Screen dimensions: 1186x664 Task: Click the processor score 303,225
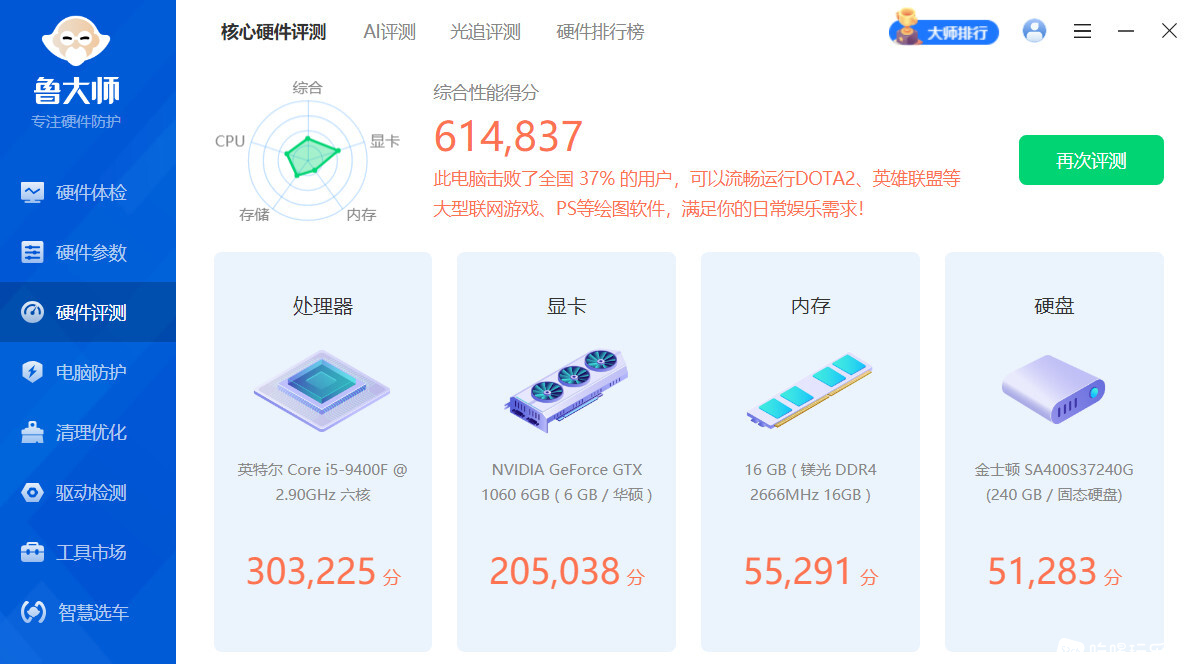click(x=311, y=572)
